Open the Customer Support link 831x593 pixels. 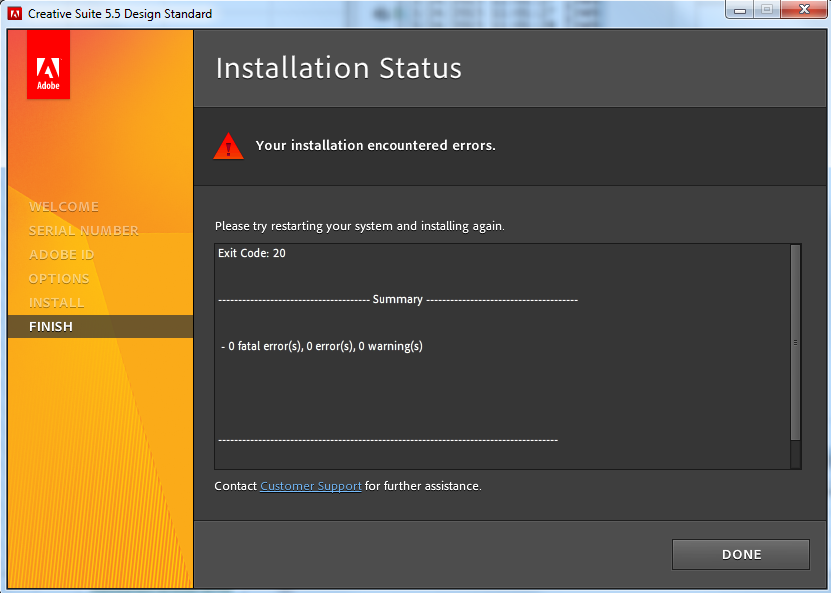310,486
